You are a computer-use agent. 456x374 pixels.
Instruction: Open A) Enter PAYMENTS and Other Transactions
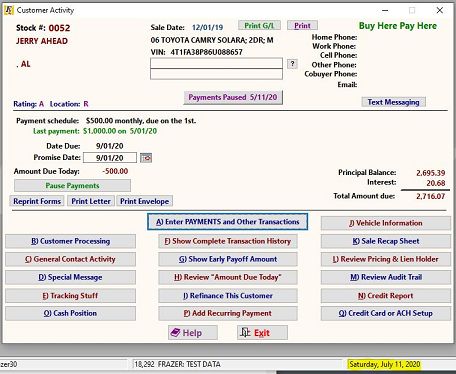click(227, 222)
